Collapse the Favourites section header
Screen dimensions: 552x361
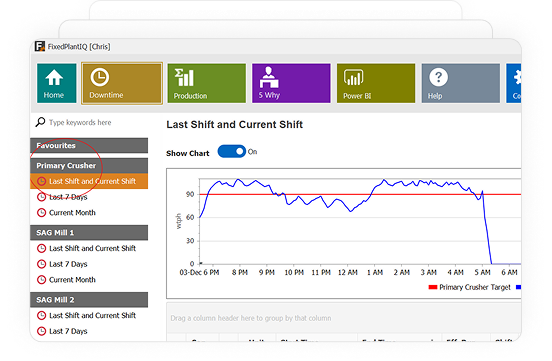tap(89, 145)
